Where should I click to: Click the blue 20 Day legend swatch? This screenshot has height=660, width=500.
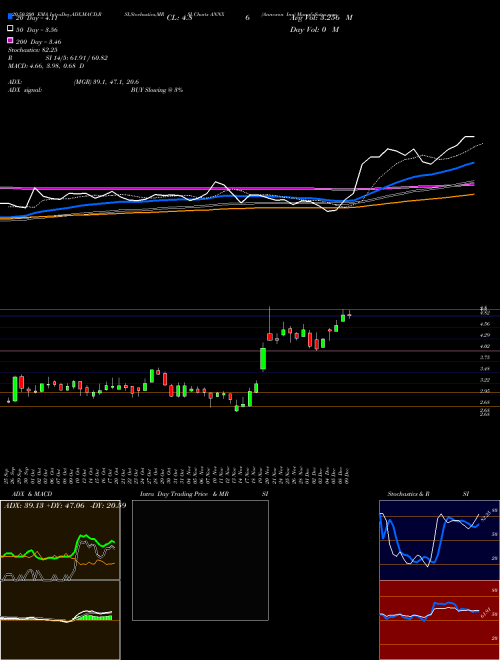click(10, 17)
